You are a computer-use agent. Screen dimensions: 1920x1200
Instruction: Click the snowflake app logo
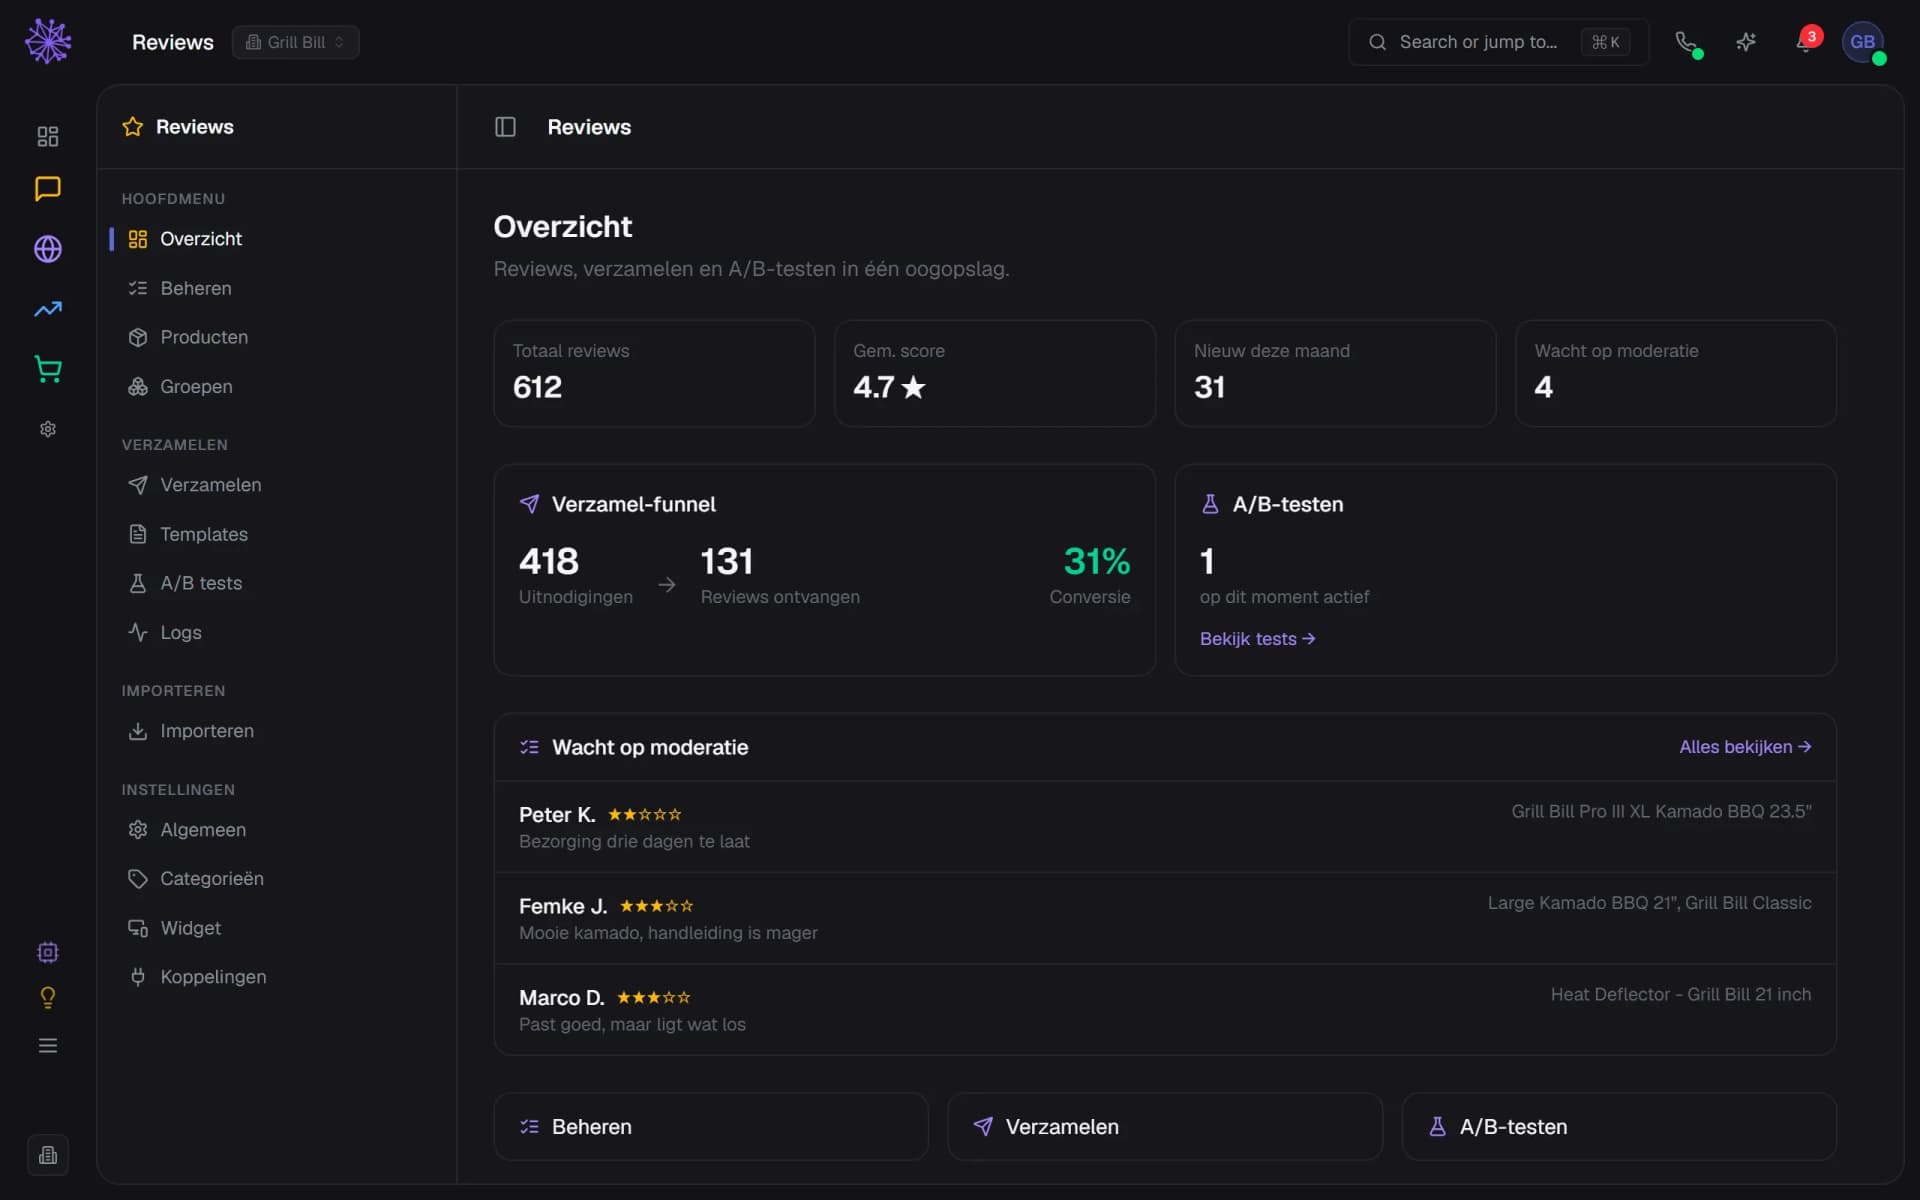click(x=48, y=41)
